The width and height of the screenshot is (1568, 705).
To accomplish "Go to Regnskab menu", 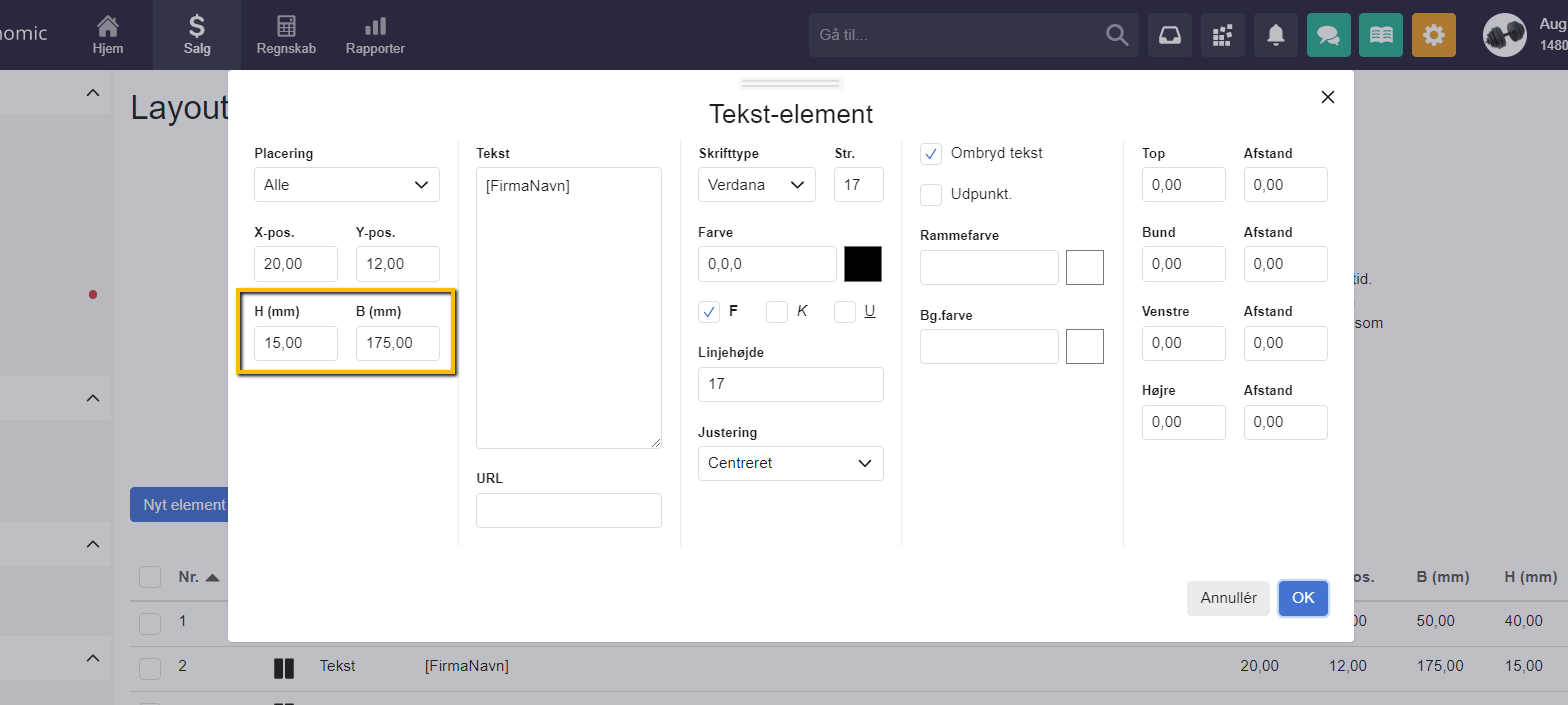I will pos(286,35).
